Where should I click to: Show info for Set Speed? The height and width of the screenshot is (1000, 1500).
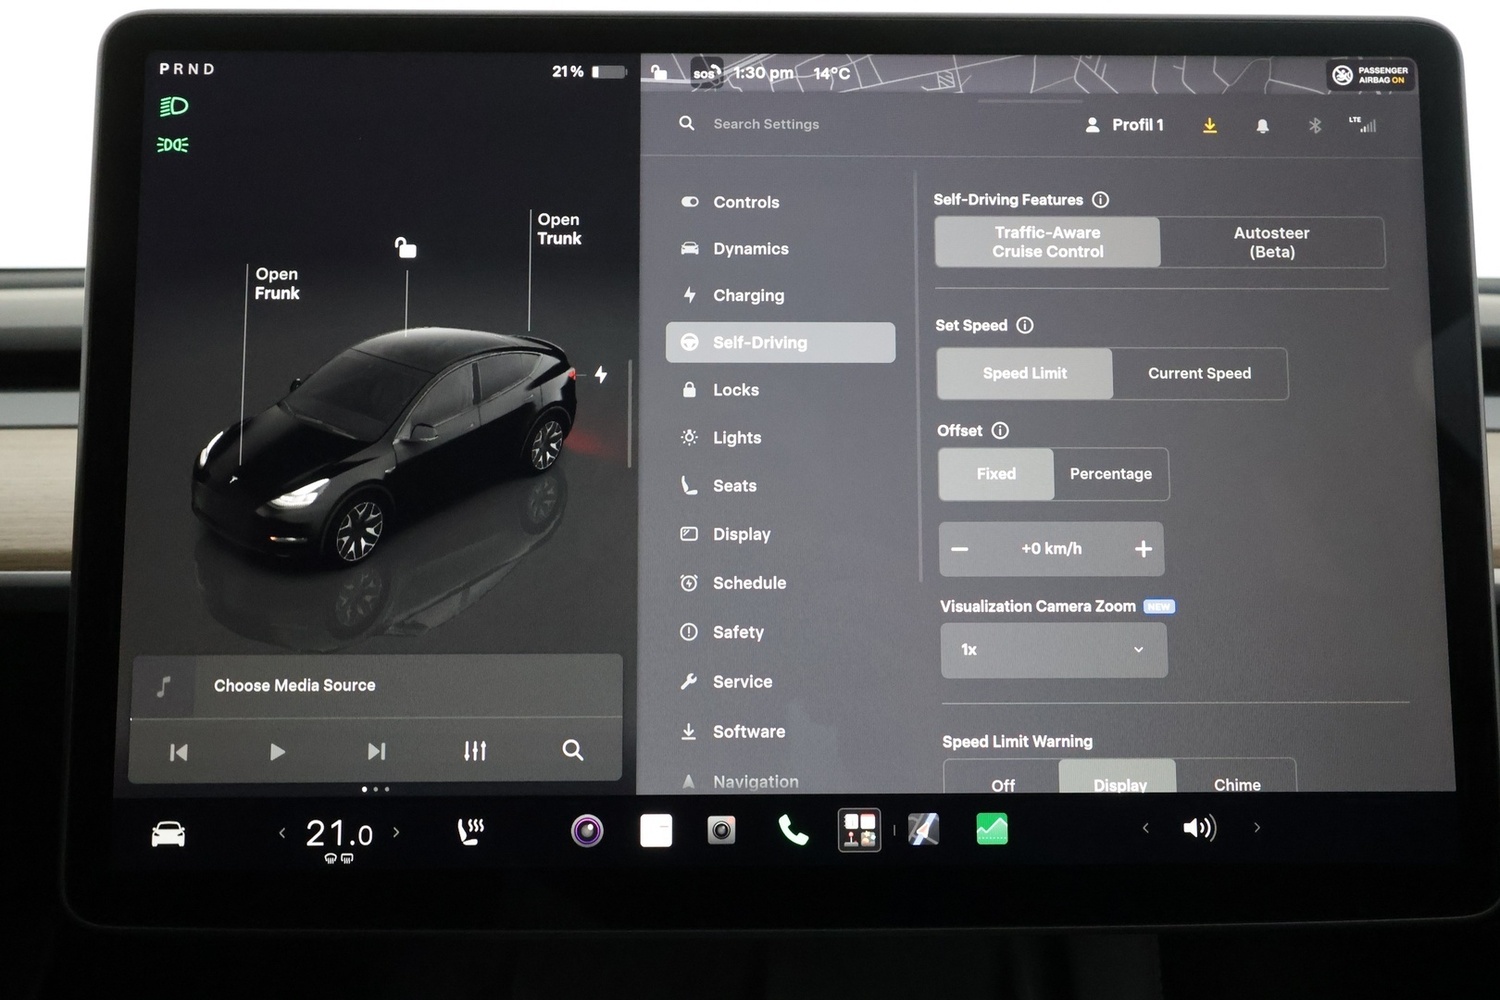click(1025, 325)
